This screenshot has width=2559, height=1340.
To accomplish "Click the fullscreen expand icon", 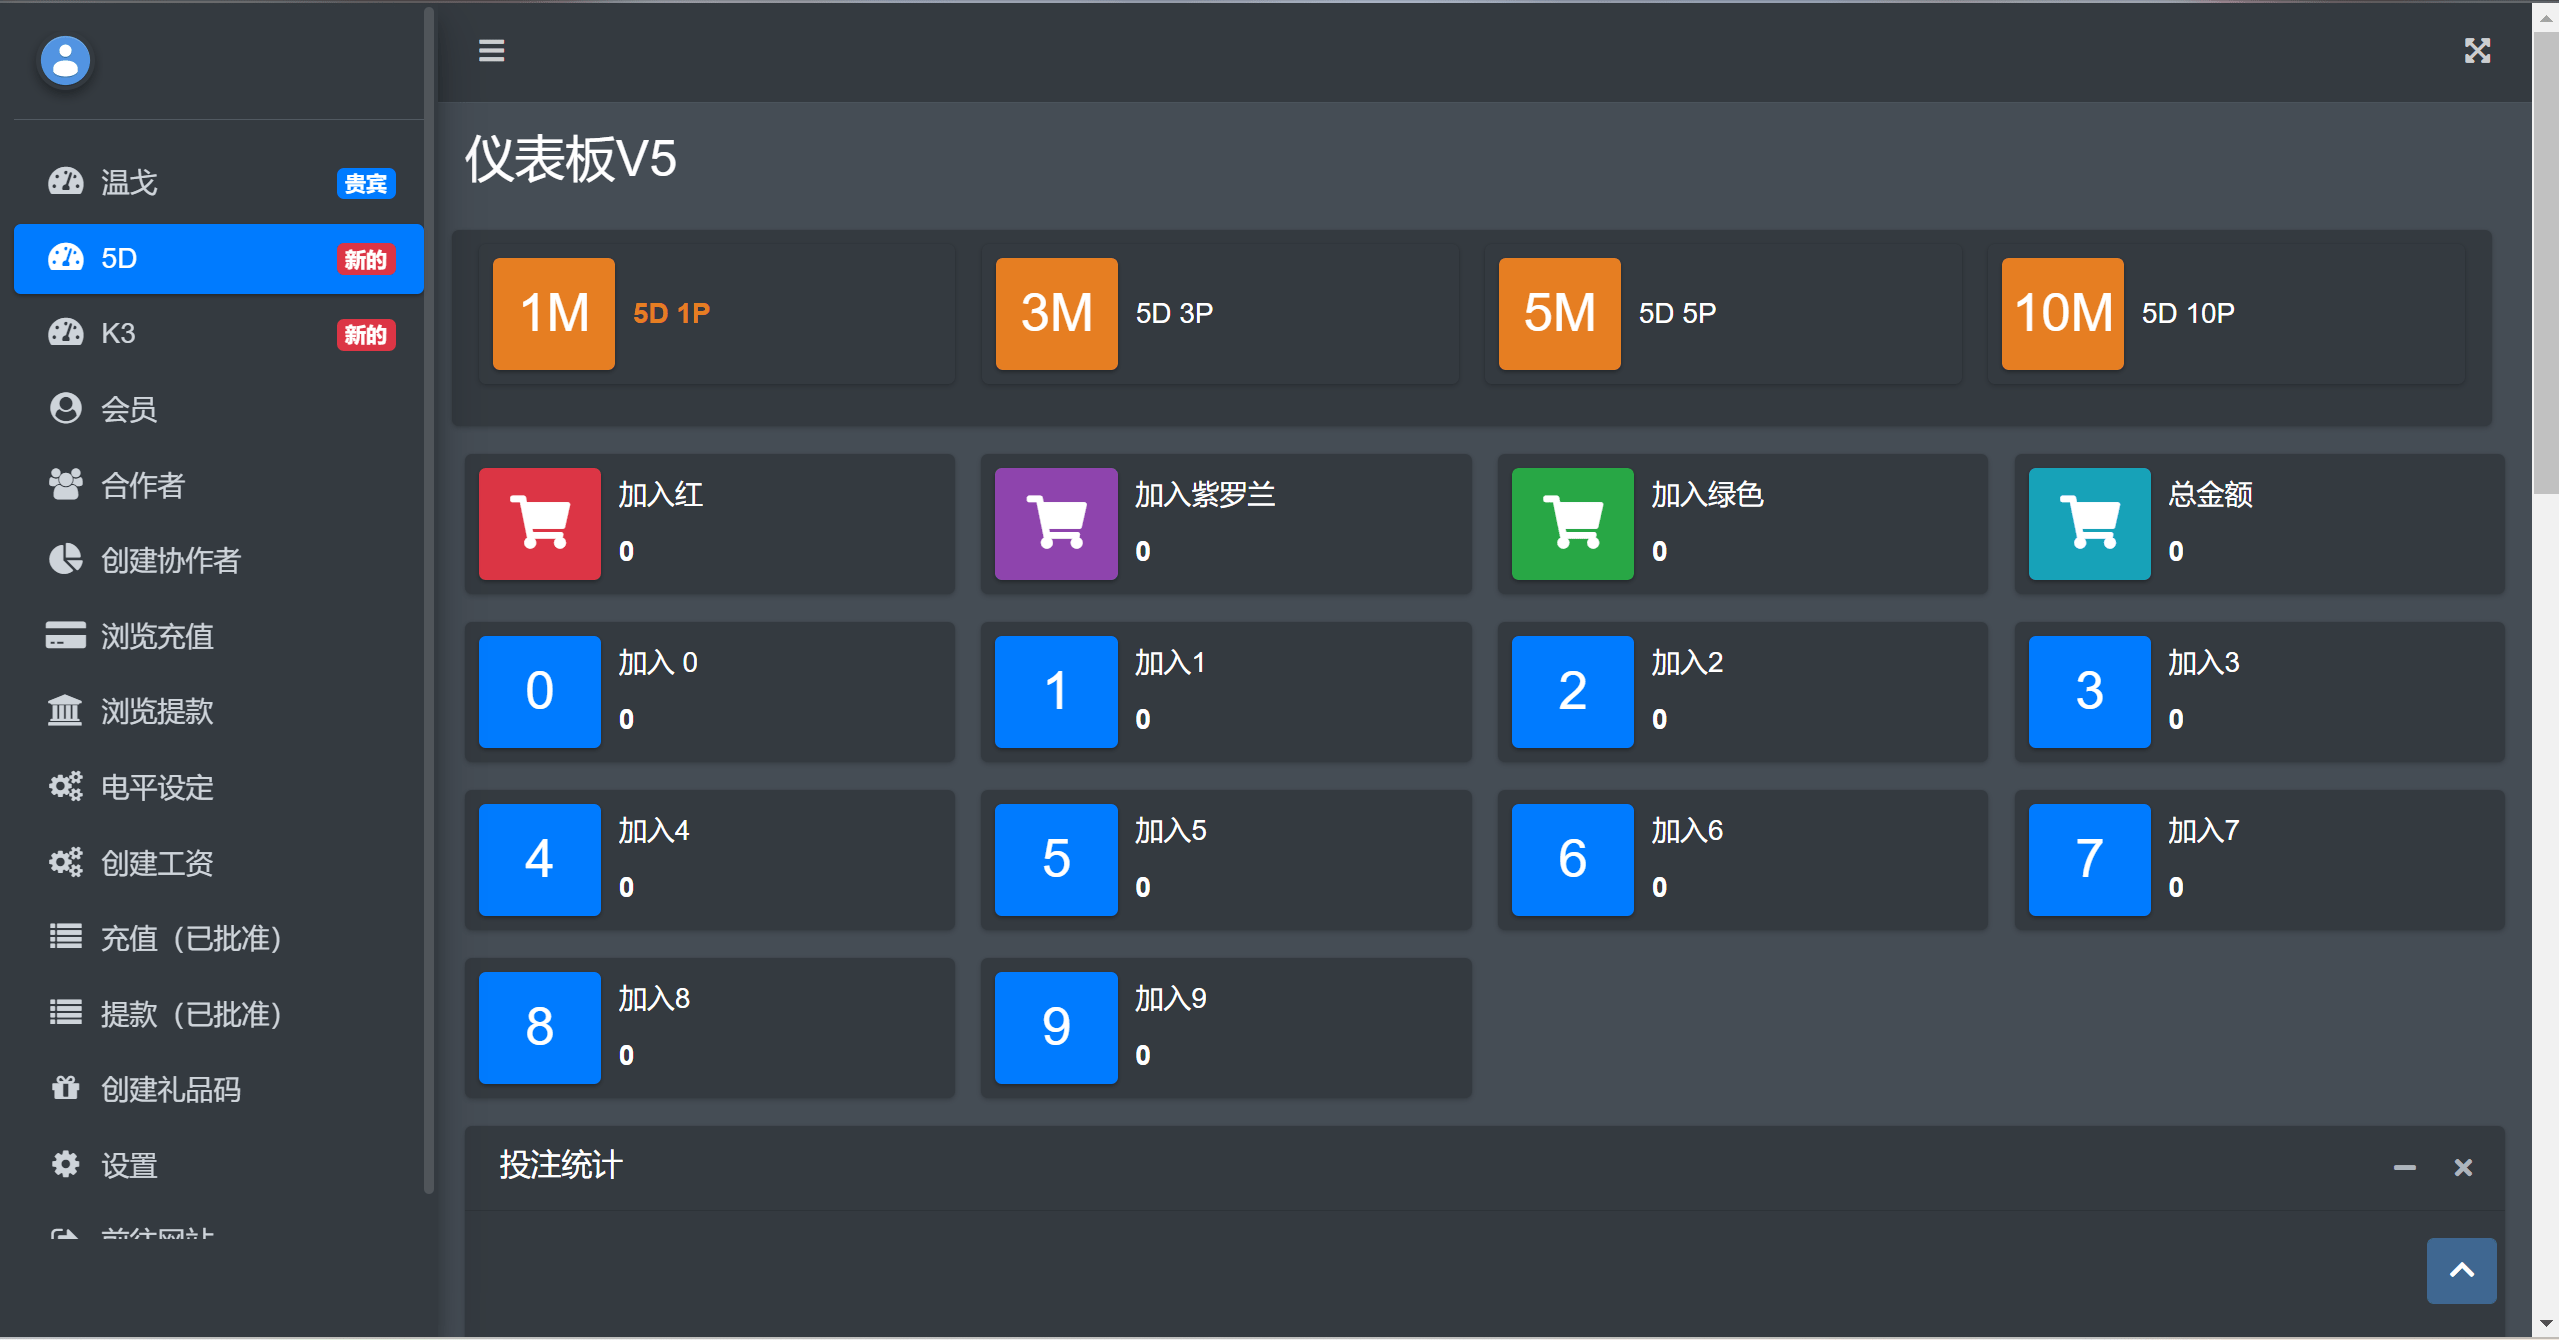I will point(2477,50).
